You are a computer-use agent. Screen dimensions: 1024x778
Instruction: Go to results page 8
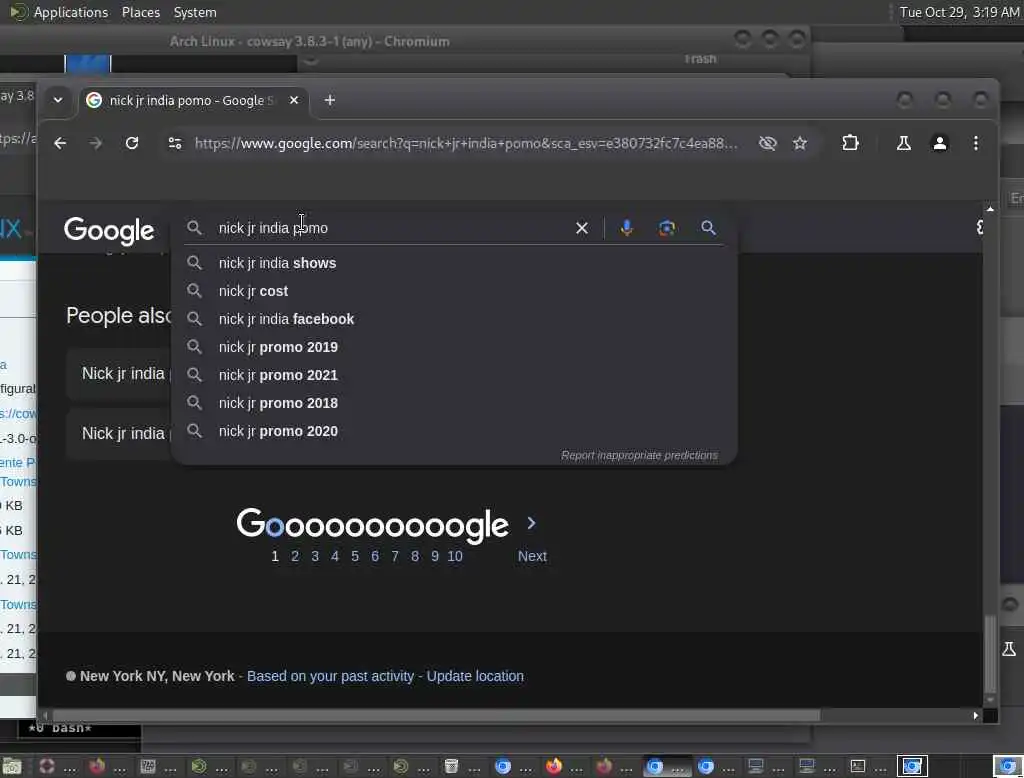coord(415,557)
